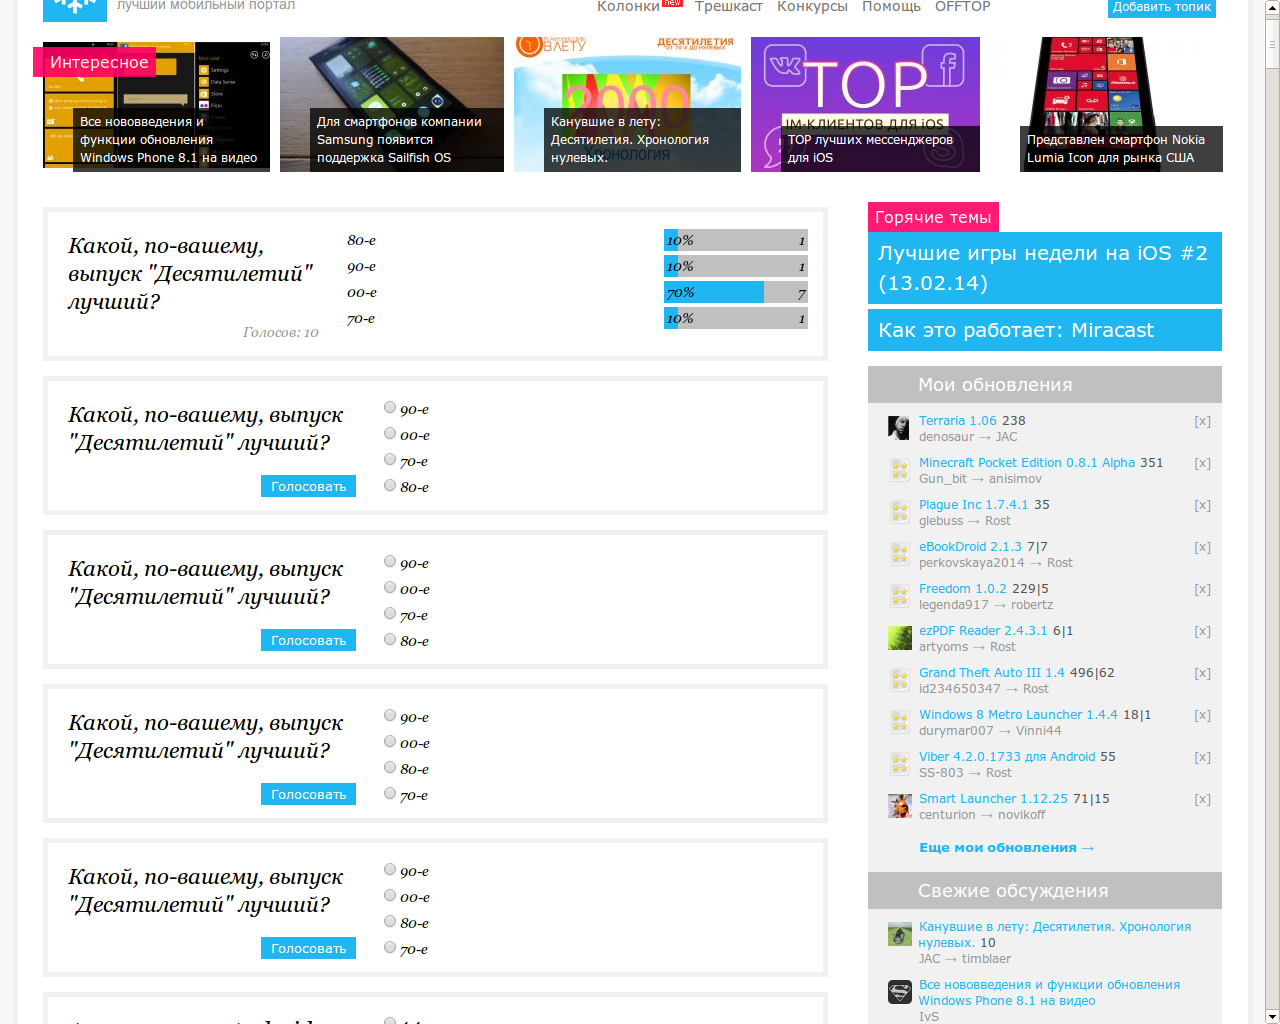This screenshot has height=1024, width=1280.
Task: Dismiss the Grand Theft Auto III row [x]
Action: pos(1202,673)
